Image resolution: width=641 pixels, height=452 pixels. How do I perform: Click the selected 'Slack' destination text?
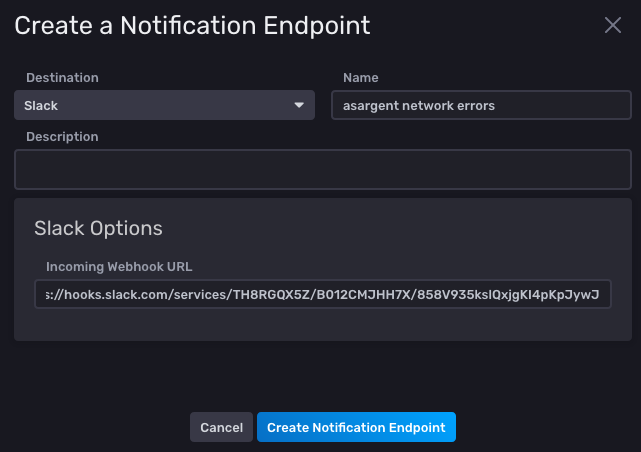pyautogui.click(x=42, y=105)
